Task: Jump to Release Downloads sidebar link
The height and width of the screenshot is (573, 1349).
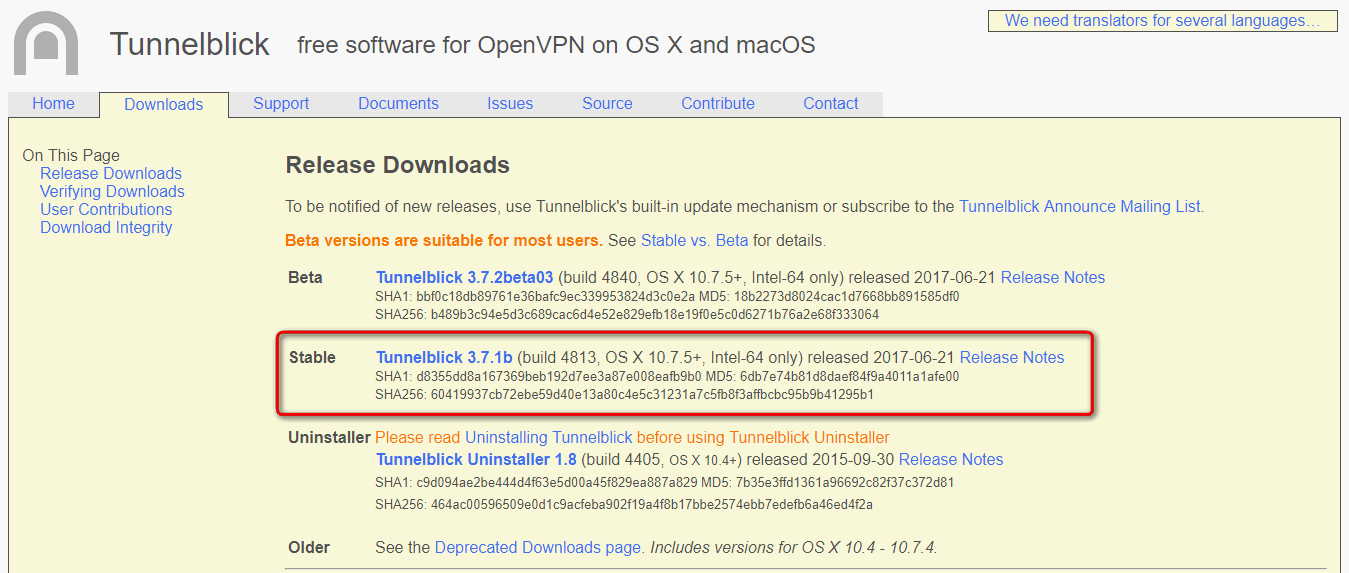Action: tap(111, 174)
